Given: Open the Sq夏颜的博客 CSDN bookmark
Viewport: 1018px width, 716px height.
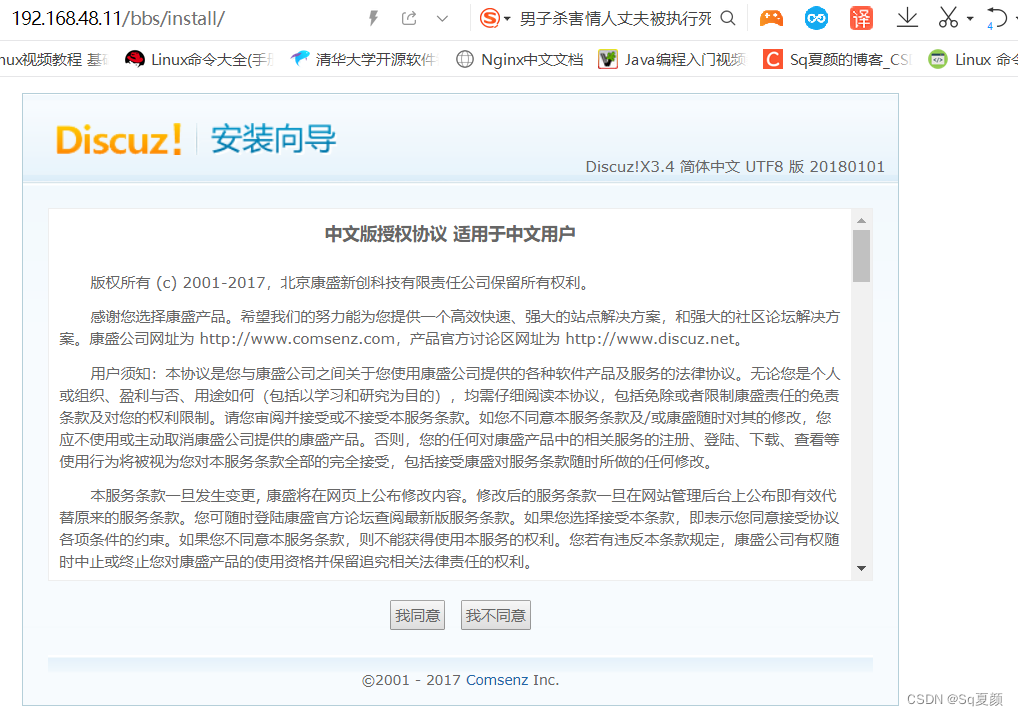Looking at the screenshot, I should click(x=838, y=60).
